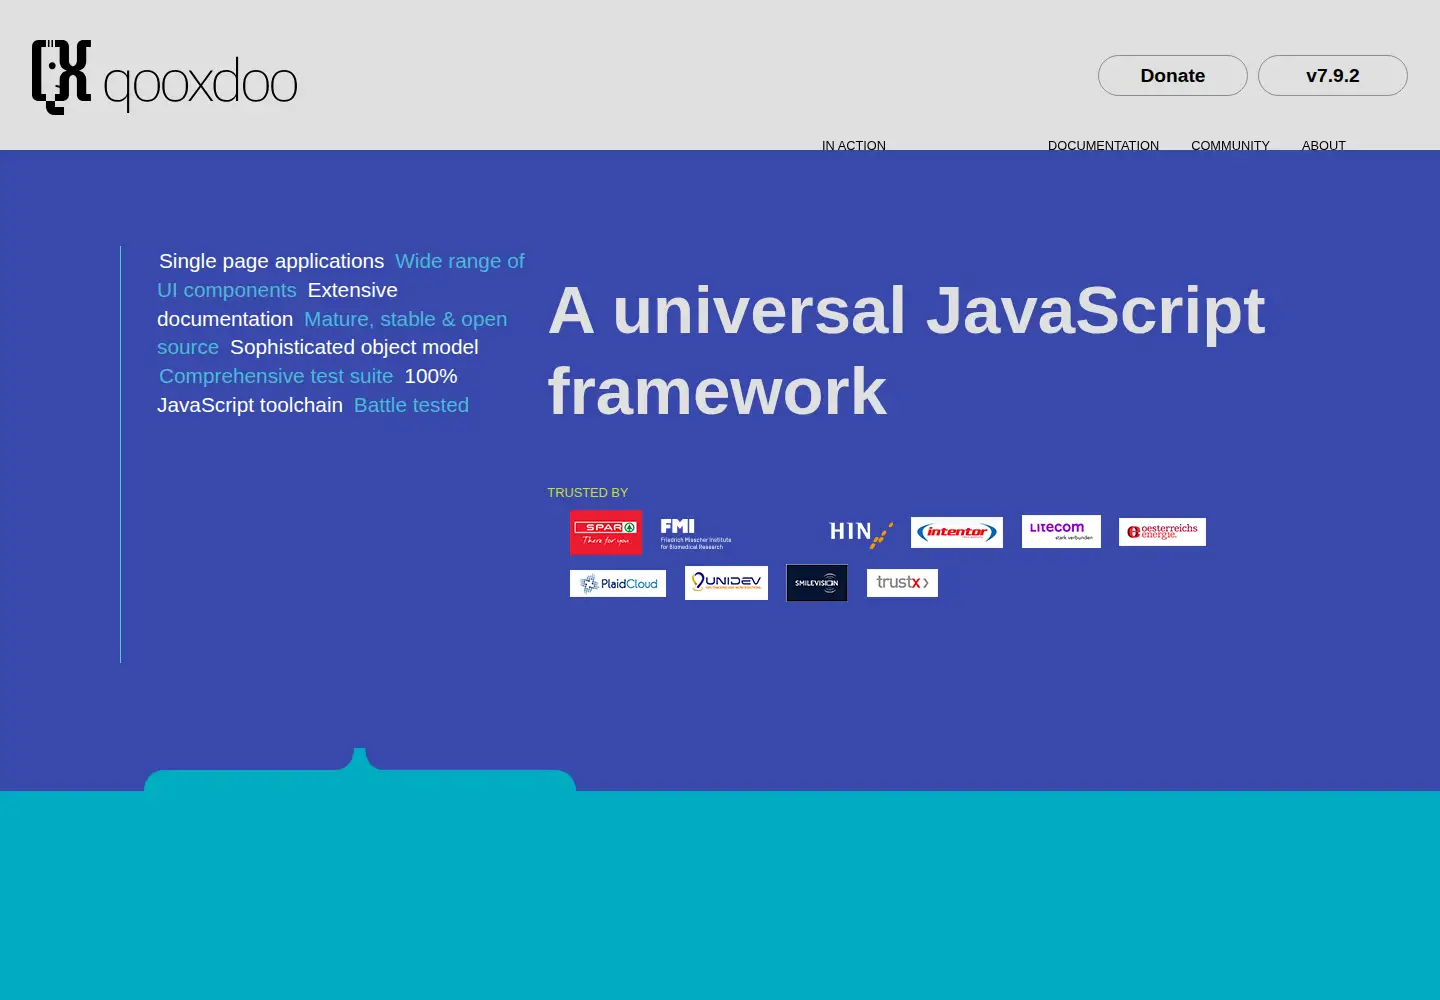Click the 'A universal JavaScript framework' heading
The width and height of the screenshot is (1440, 1000).
(906, 350)
